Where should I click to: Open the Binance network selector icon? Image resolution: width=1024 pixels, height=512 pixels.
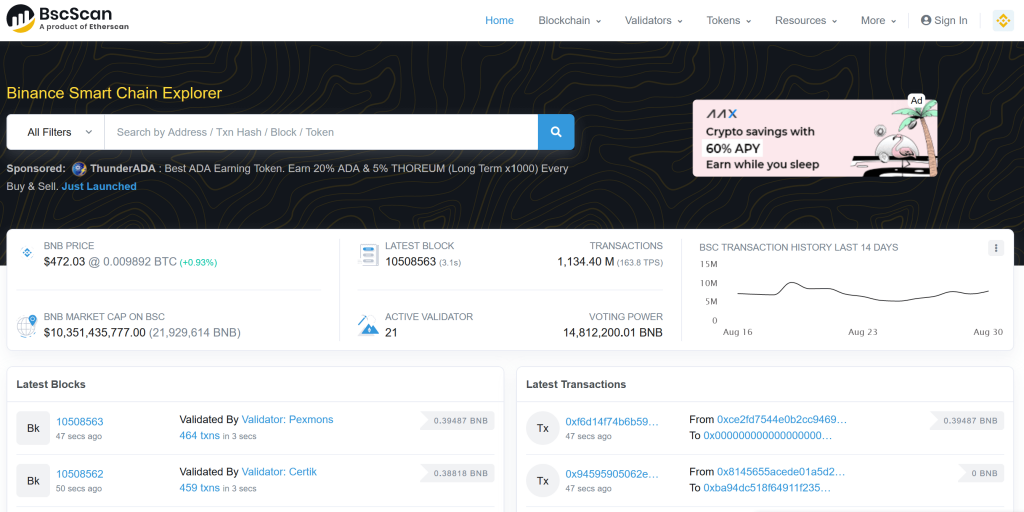click(x=1003, y=20)
